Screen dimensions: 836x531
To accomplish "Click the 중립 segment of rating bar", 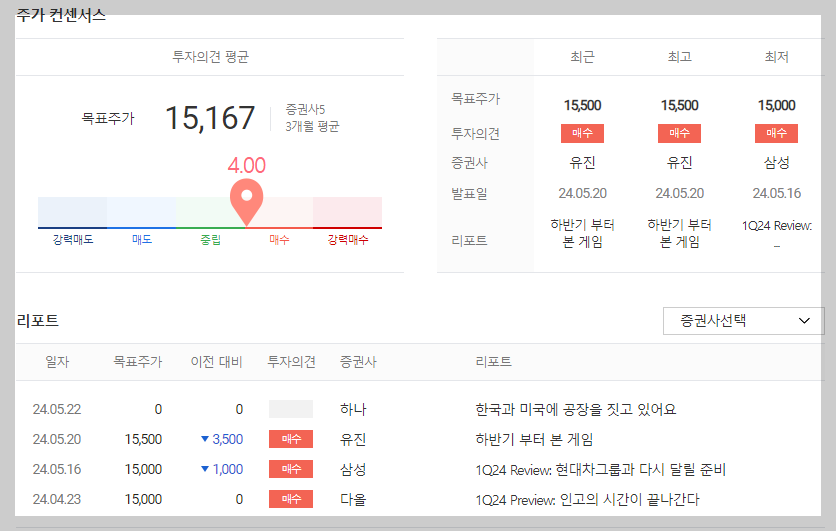I will [x=211, y=212].
